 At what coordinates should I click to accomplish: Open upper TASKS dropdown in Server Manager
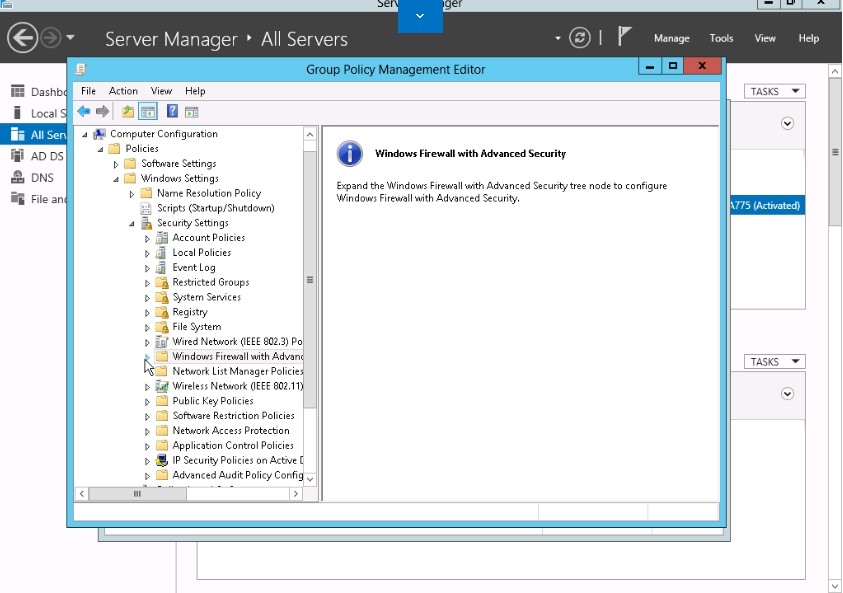click(775, 91)
